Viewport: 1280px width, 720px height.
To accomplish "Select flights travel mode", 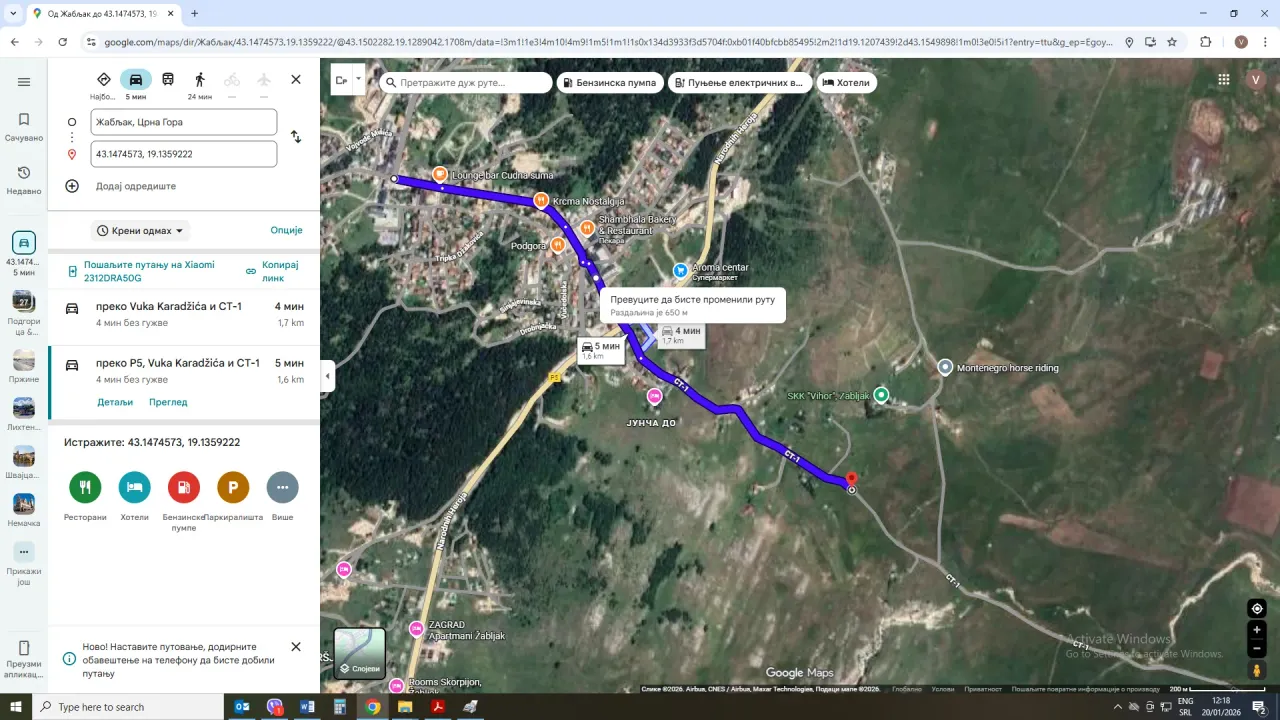I will click(x=264, y=80).
